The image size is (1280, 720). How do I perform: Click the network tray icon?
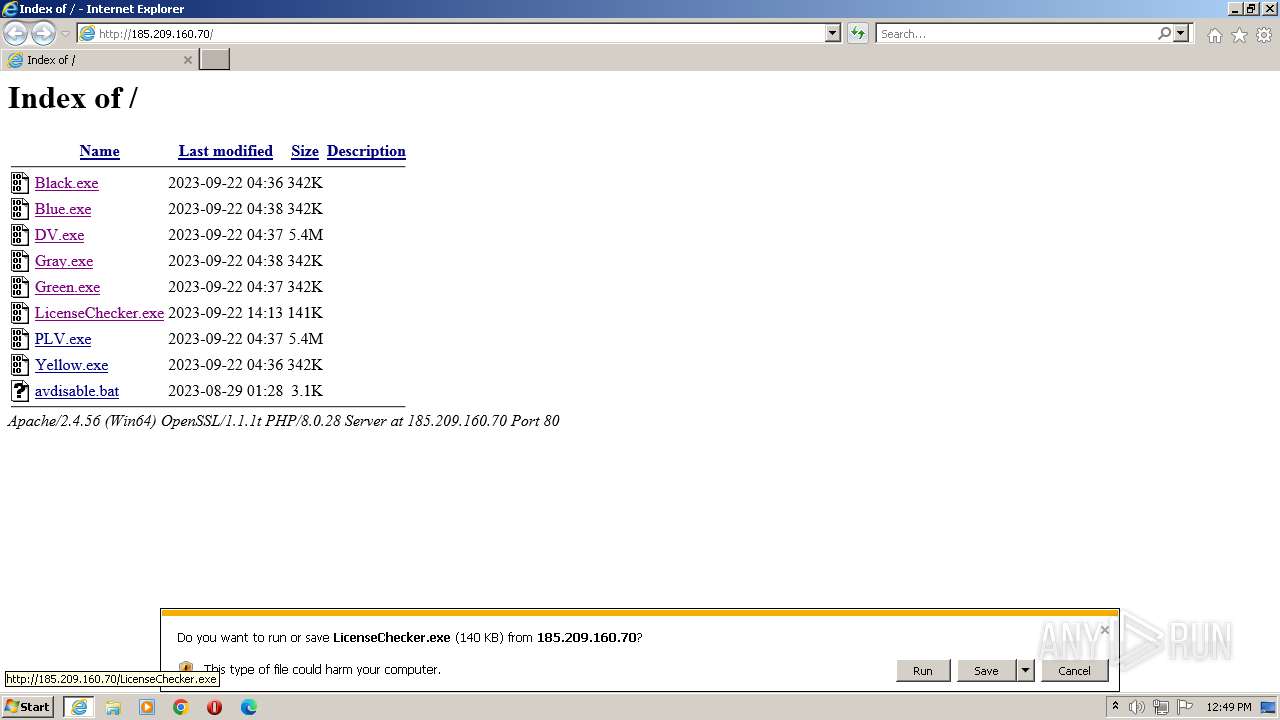click(x=1161, y=707)
